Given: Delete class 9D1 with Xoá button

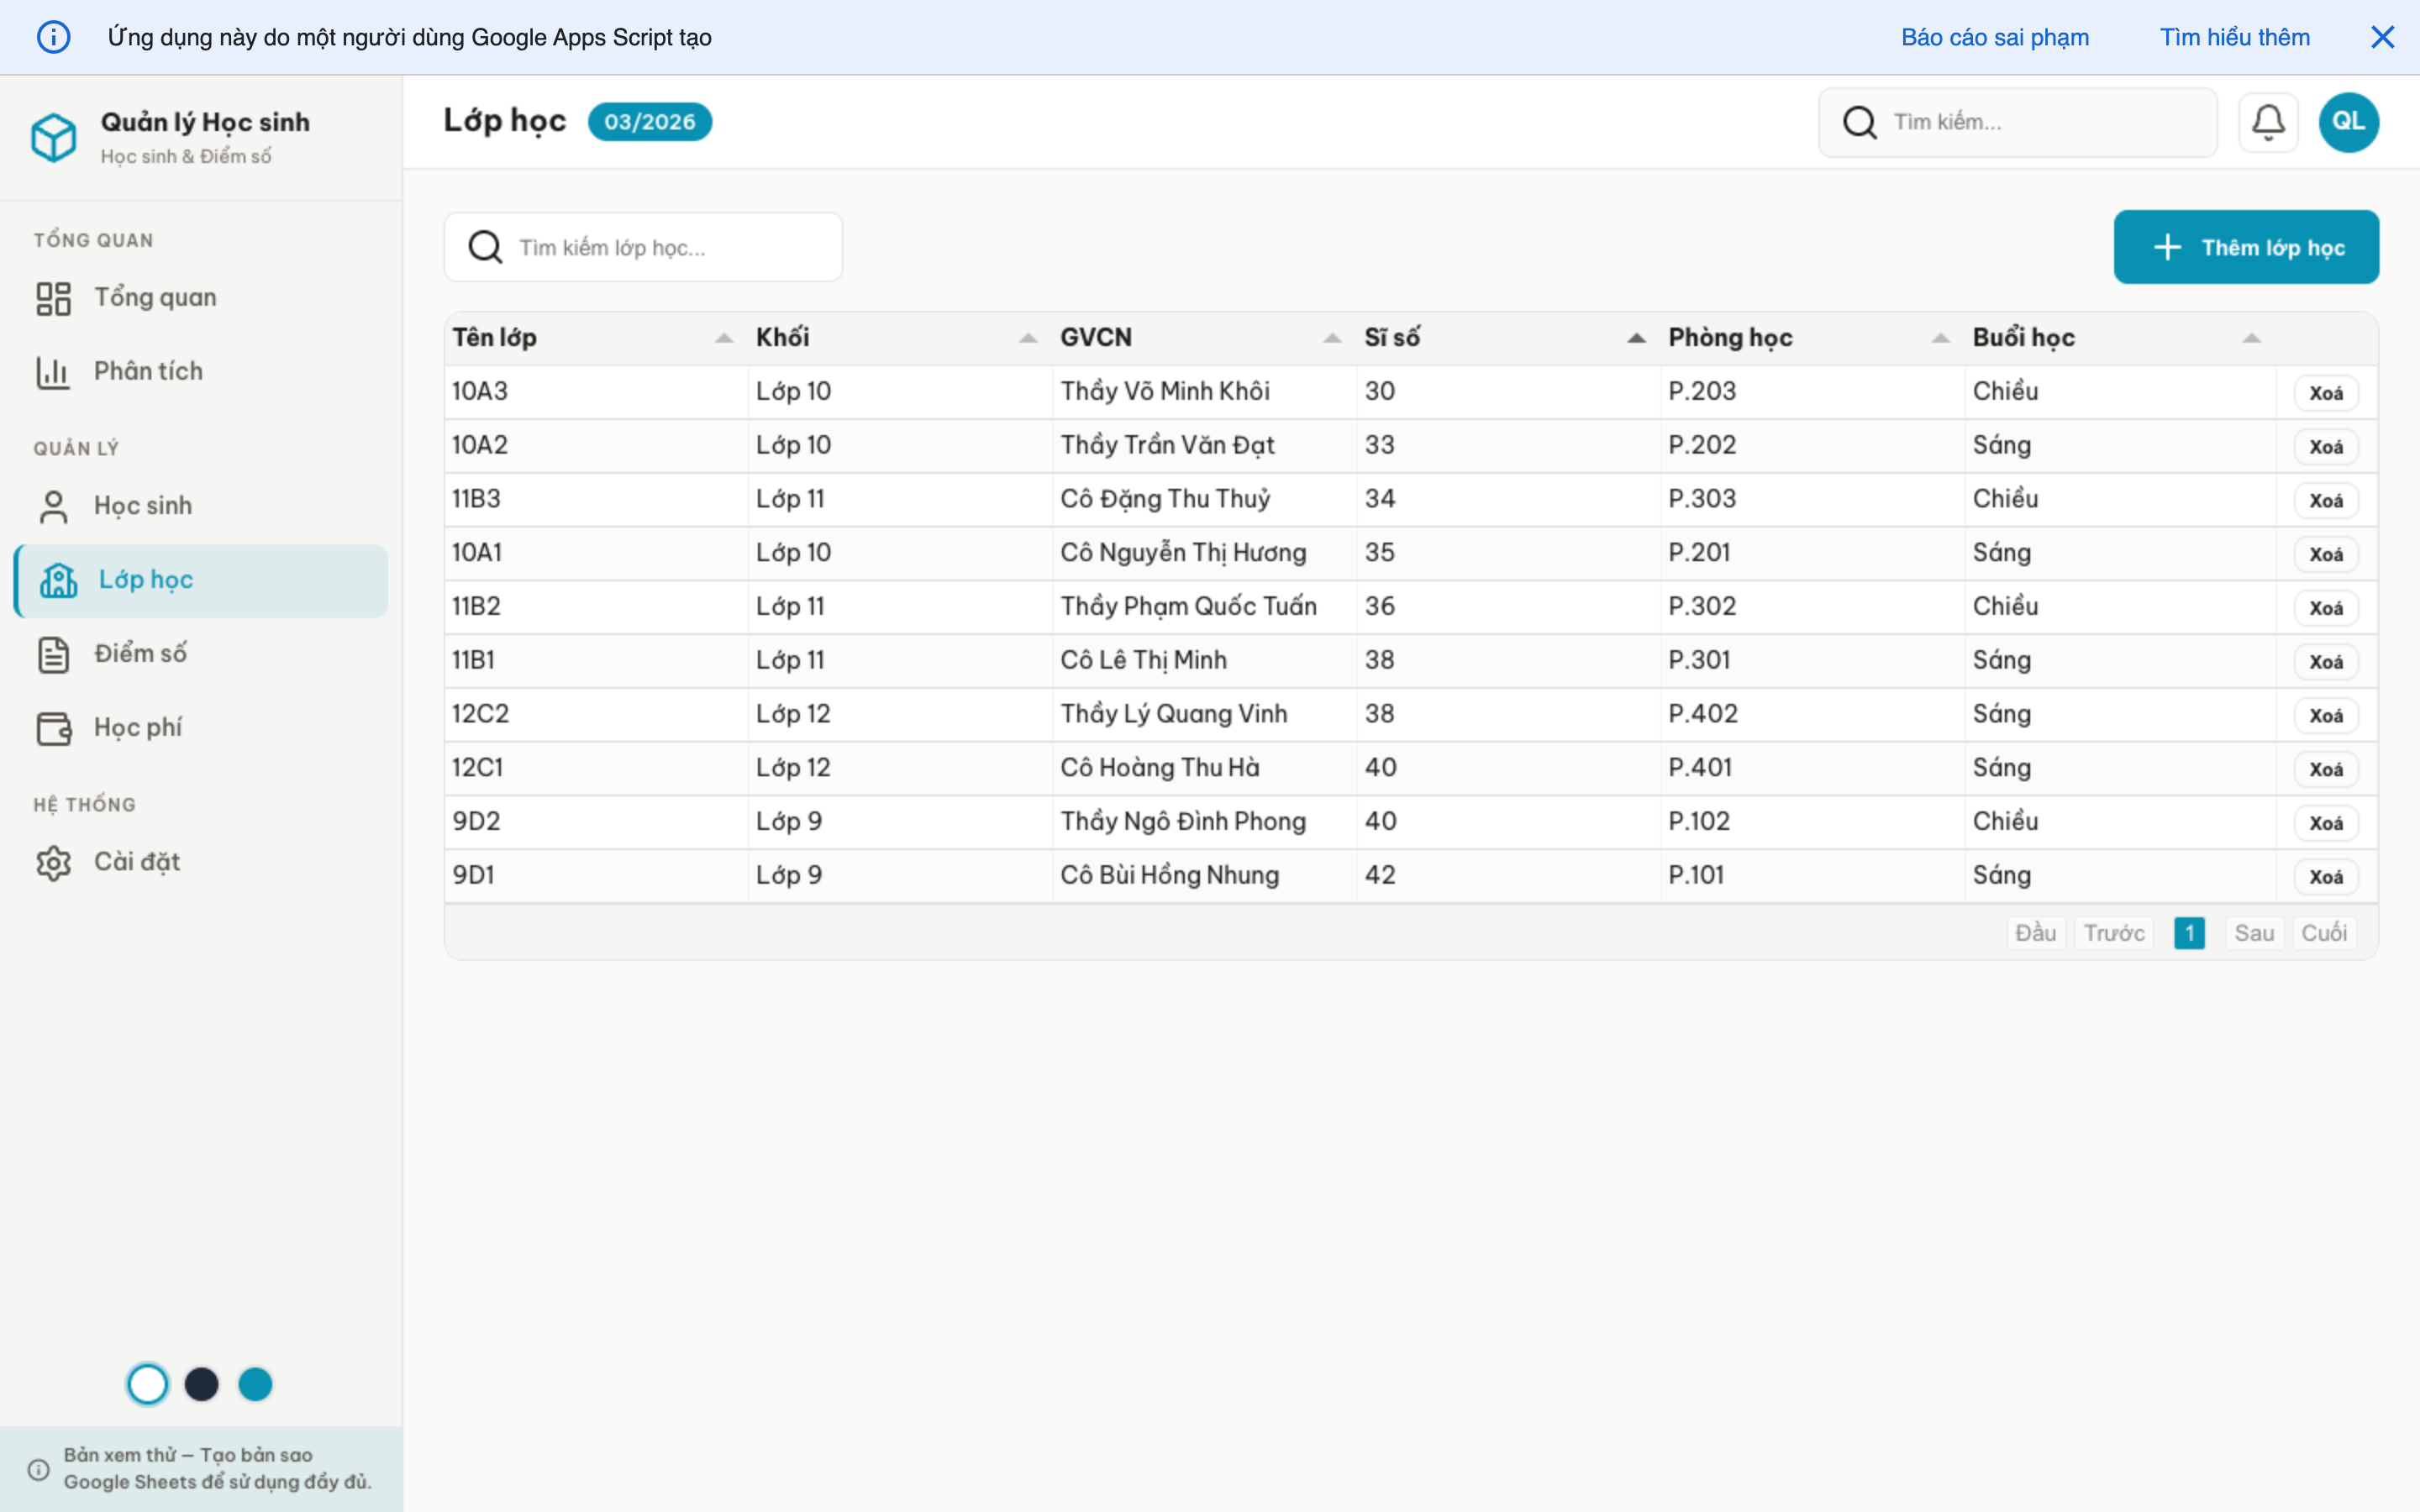Looking at the screenshot, I should click(x=2327, y=876).
